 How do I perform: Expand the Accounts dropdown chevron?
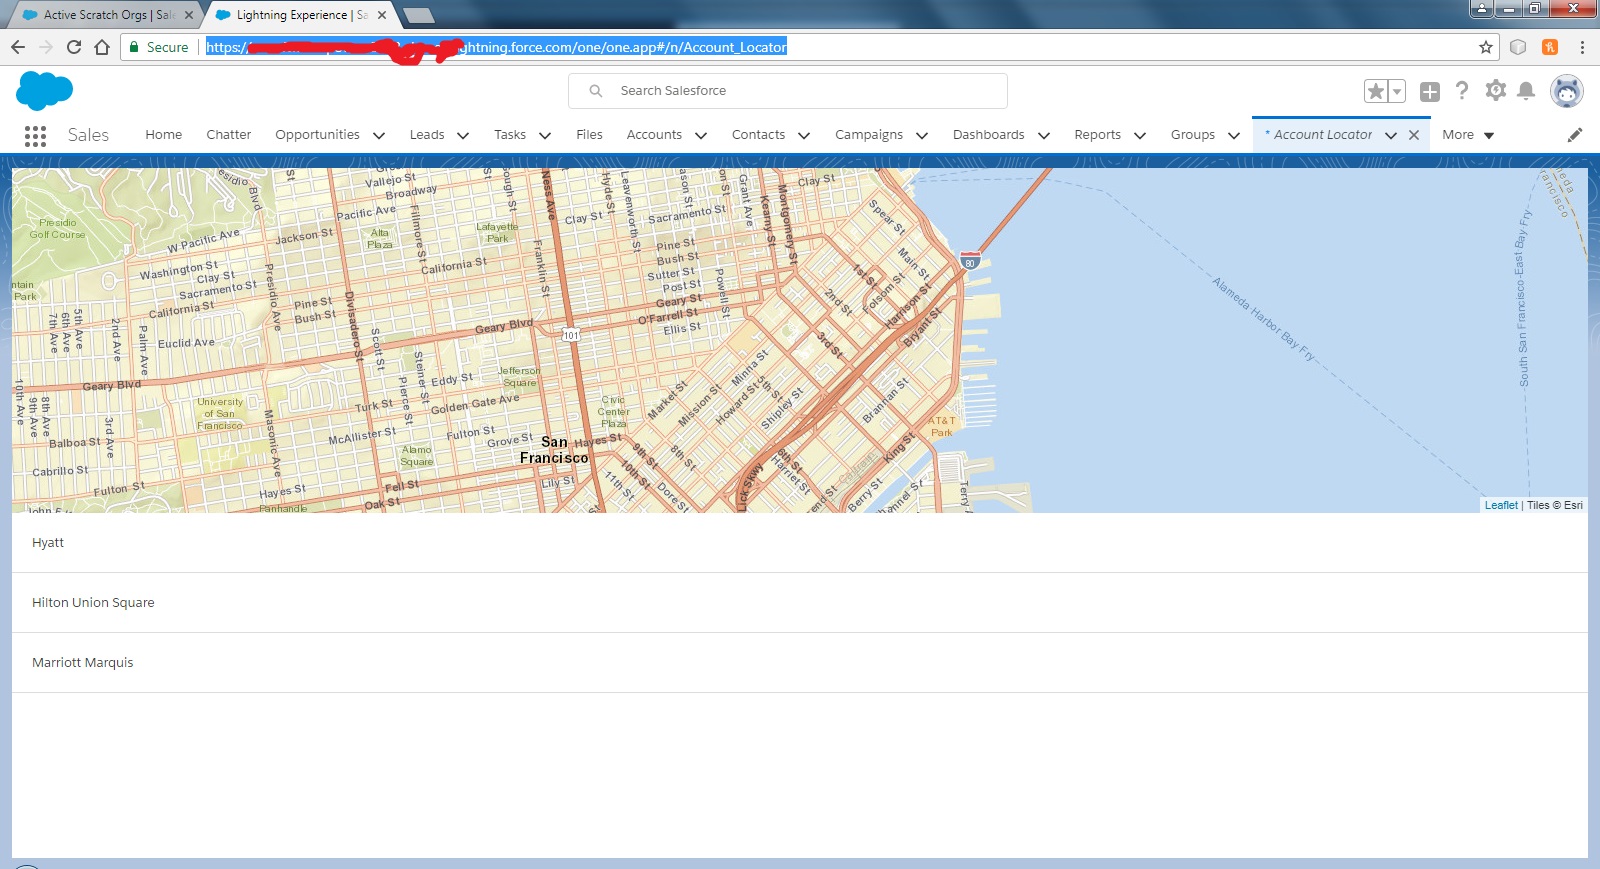(701, 136)
